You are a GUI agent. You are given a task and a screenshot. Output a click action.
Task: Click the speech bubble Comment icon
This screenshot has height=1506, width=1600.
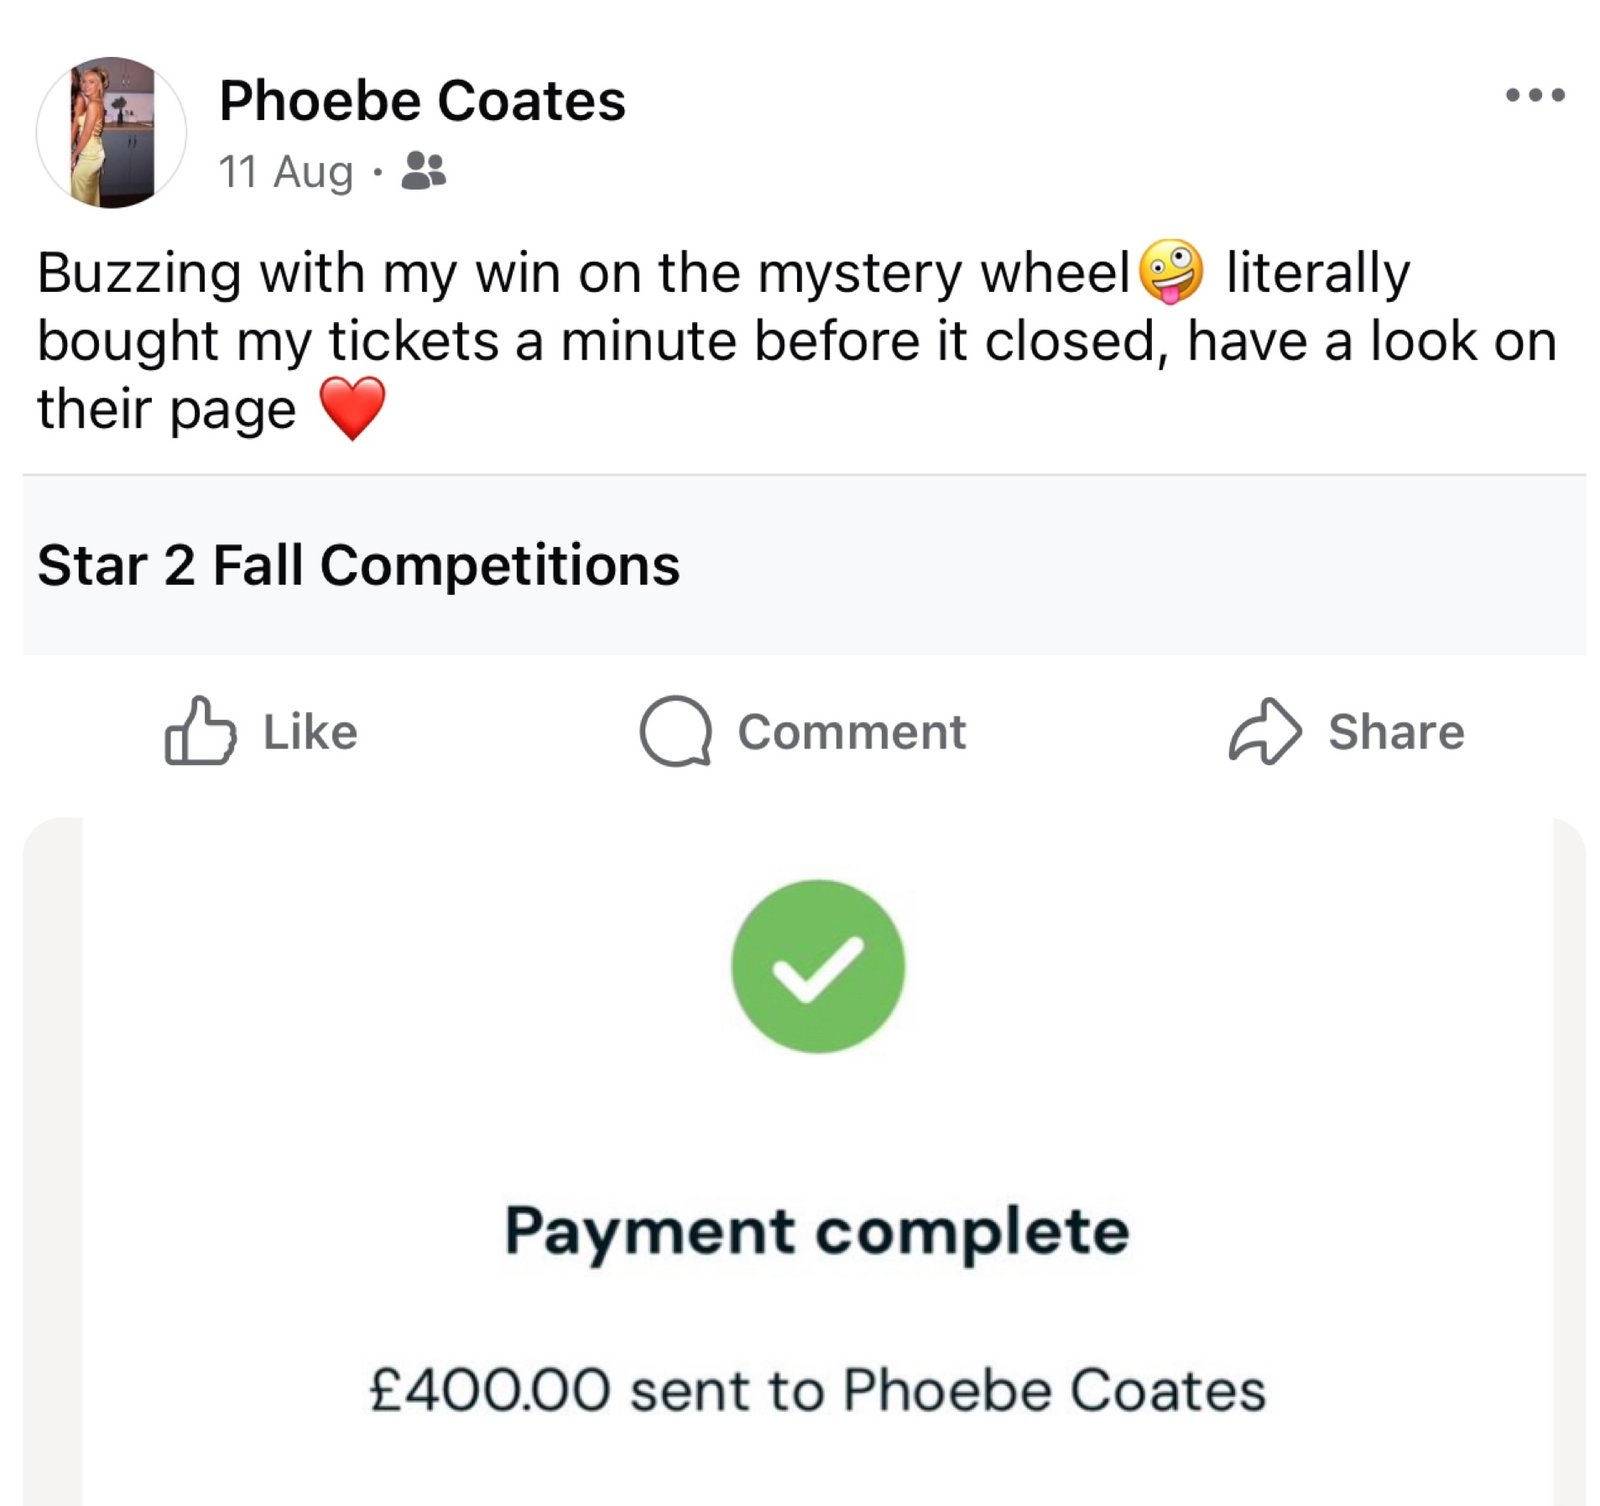[675, 731]
